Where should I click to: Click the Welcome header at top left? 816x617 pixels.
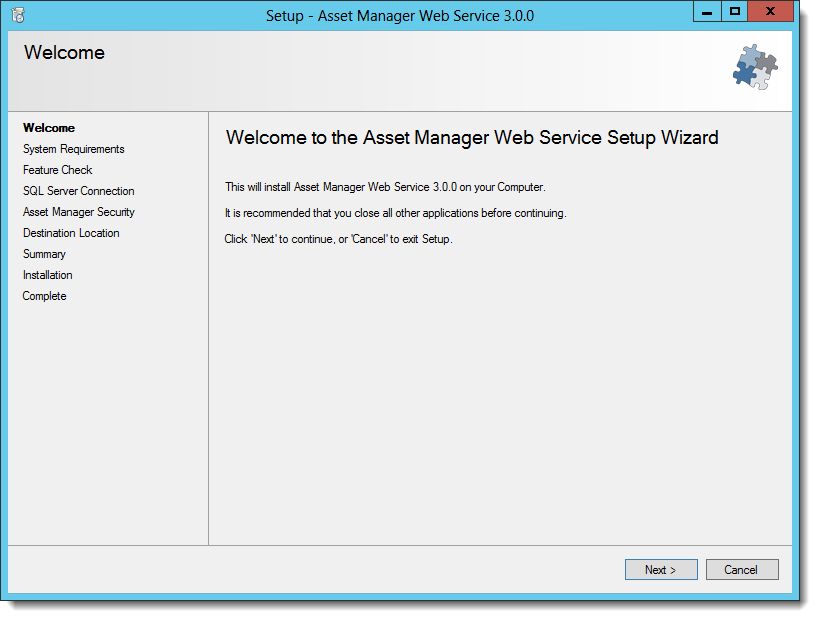[64, 53]
